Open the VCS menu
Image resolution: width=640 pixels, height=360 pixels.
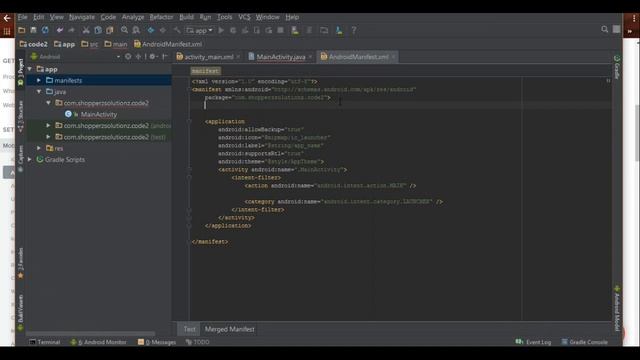(x=244, y=17)
